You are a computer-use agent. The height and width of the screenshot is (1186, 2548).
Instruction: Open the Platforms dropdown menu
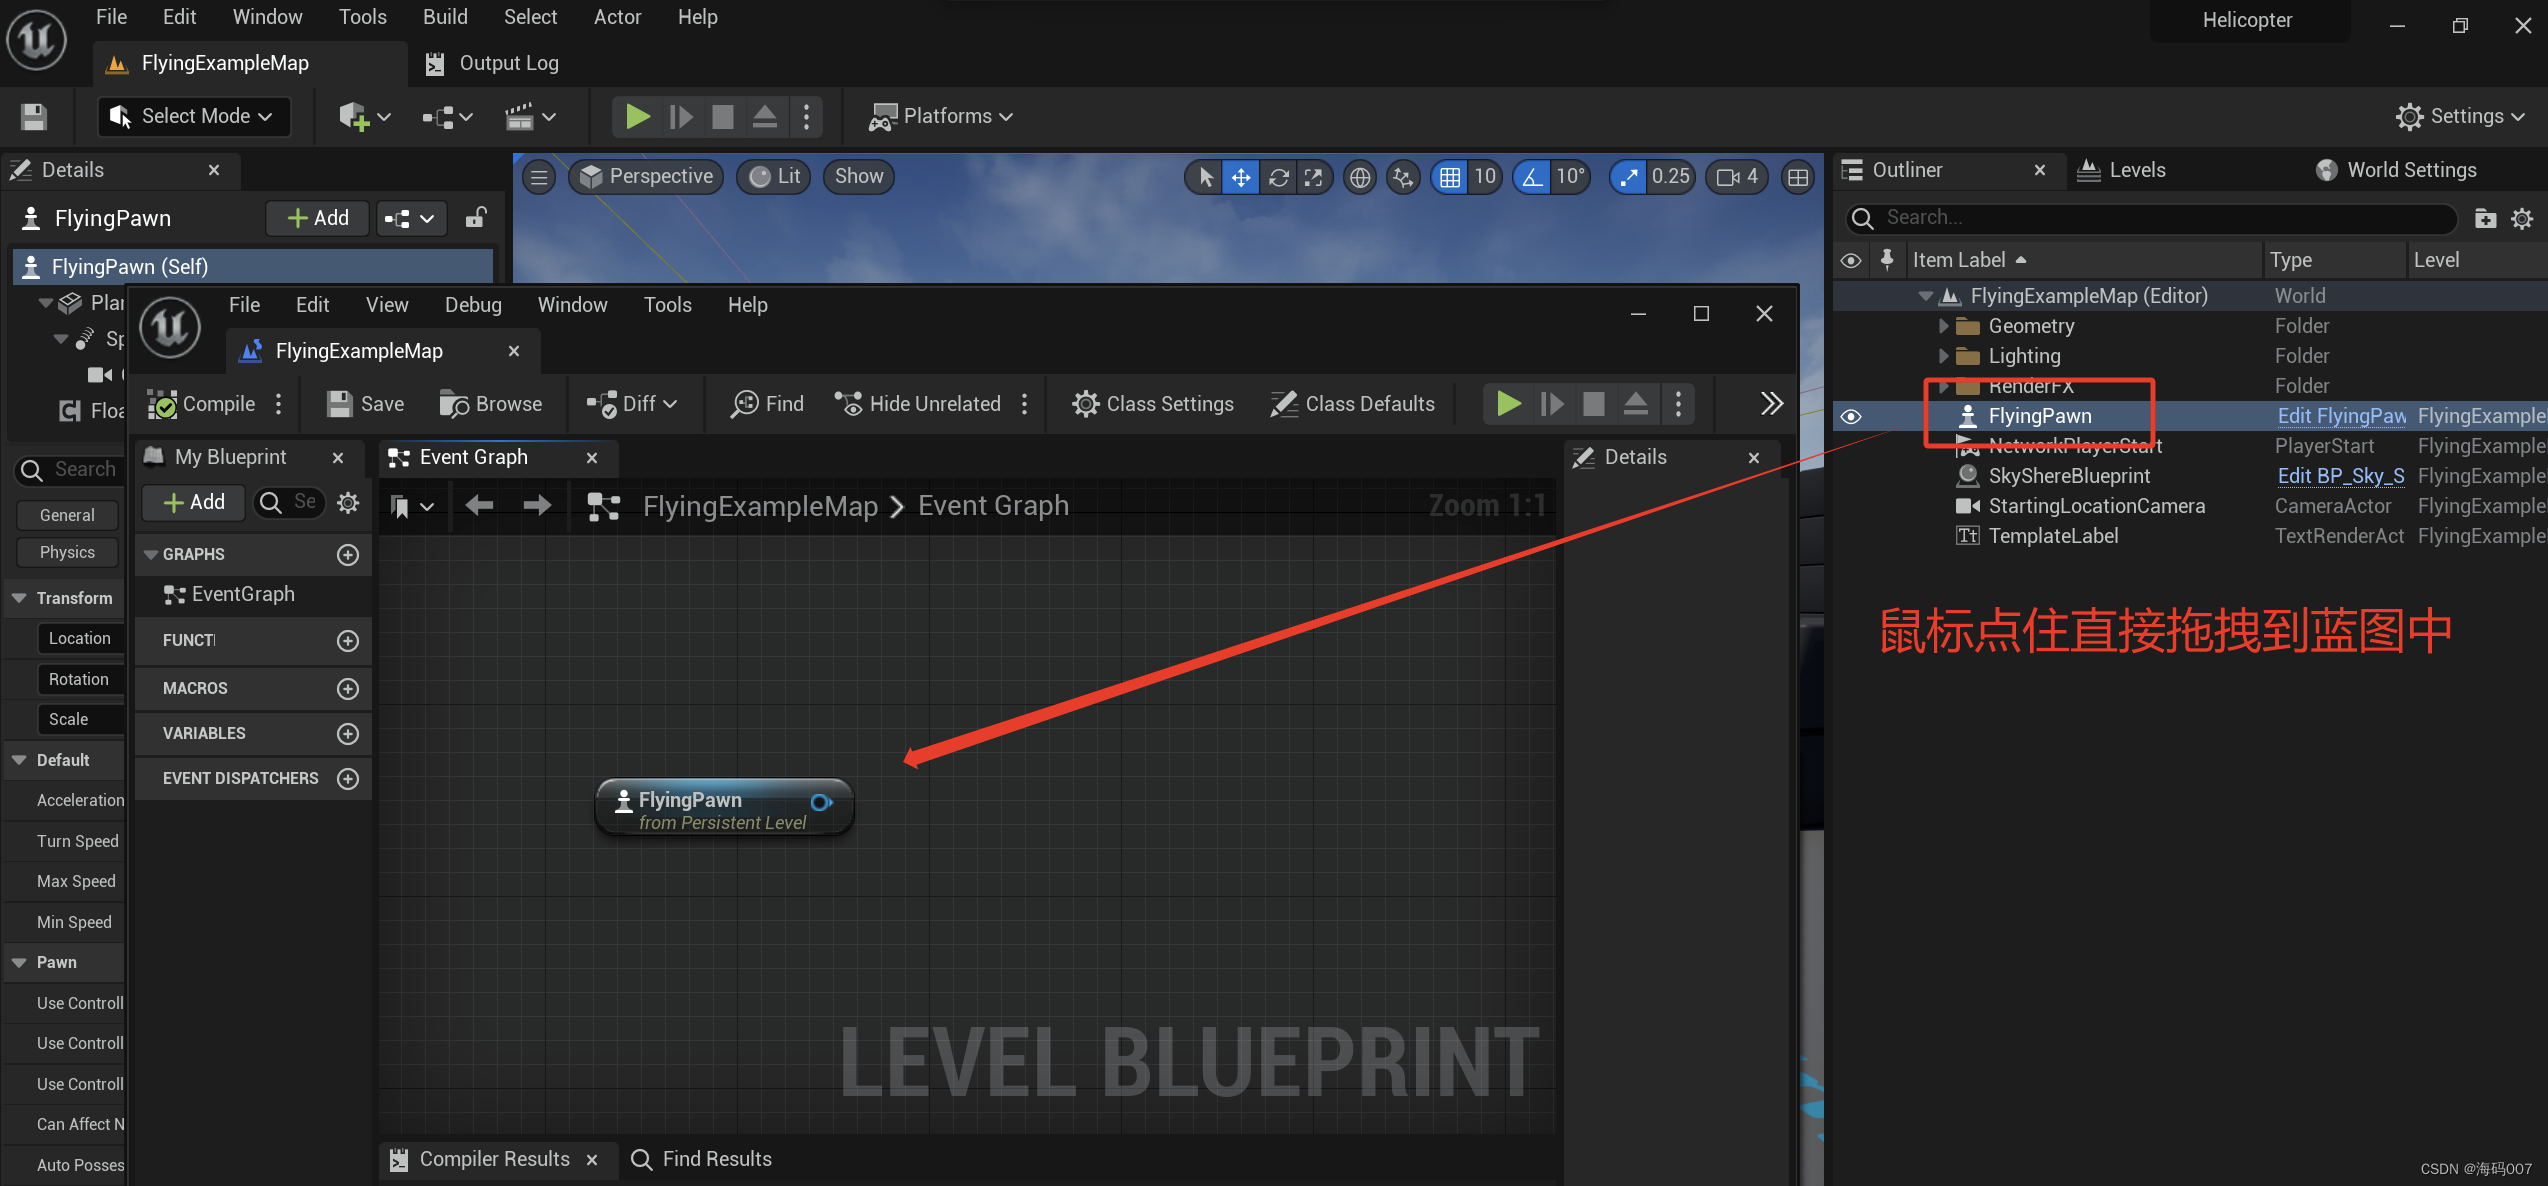941,116
